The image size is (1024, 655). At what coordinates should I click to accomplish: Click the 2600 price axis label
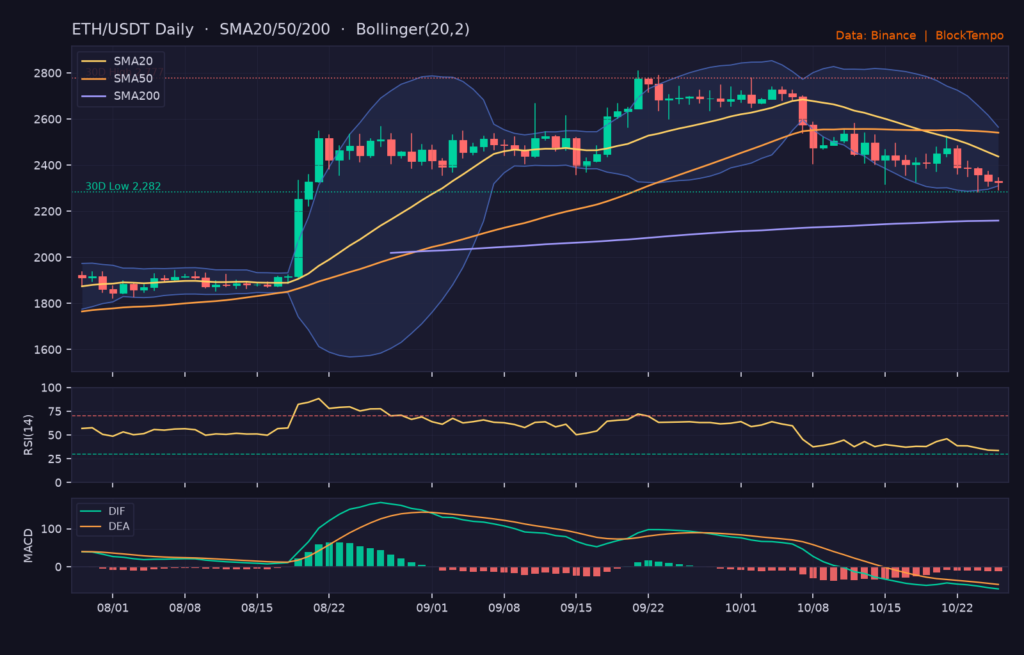click(x=48, y=120)
